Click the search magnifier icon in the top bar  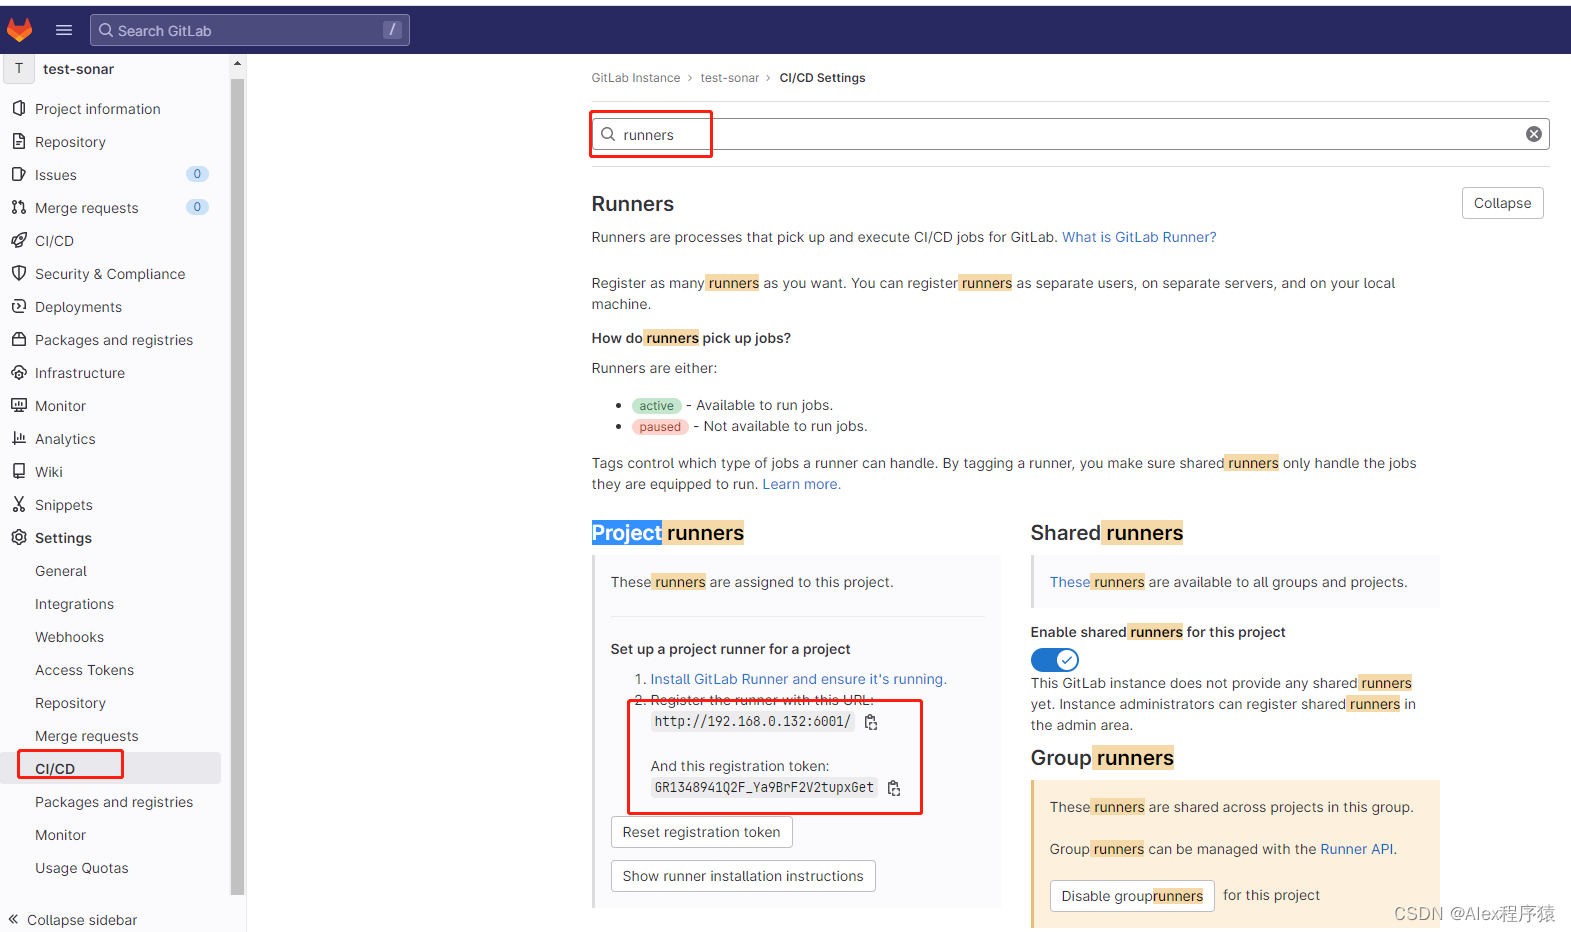tap(105, 30)
